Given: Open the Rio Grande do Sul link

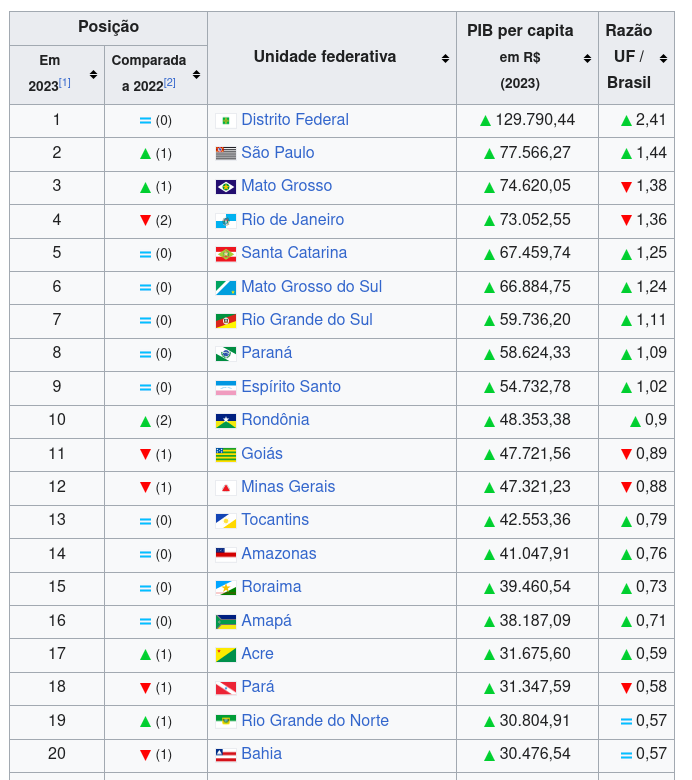Looking at the screenshot, I should click(x=307, y=319).
